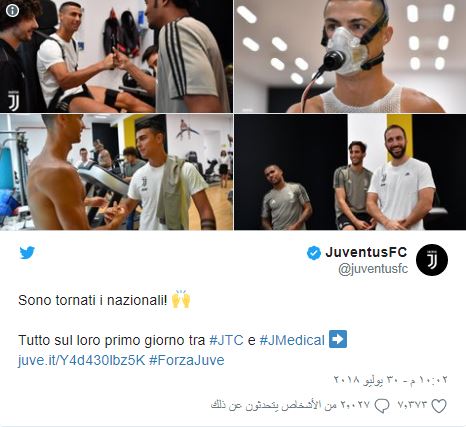Like the tweet with the heart icon

click(x=439, y=406)
